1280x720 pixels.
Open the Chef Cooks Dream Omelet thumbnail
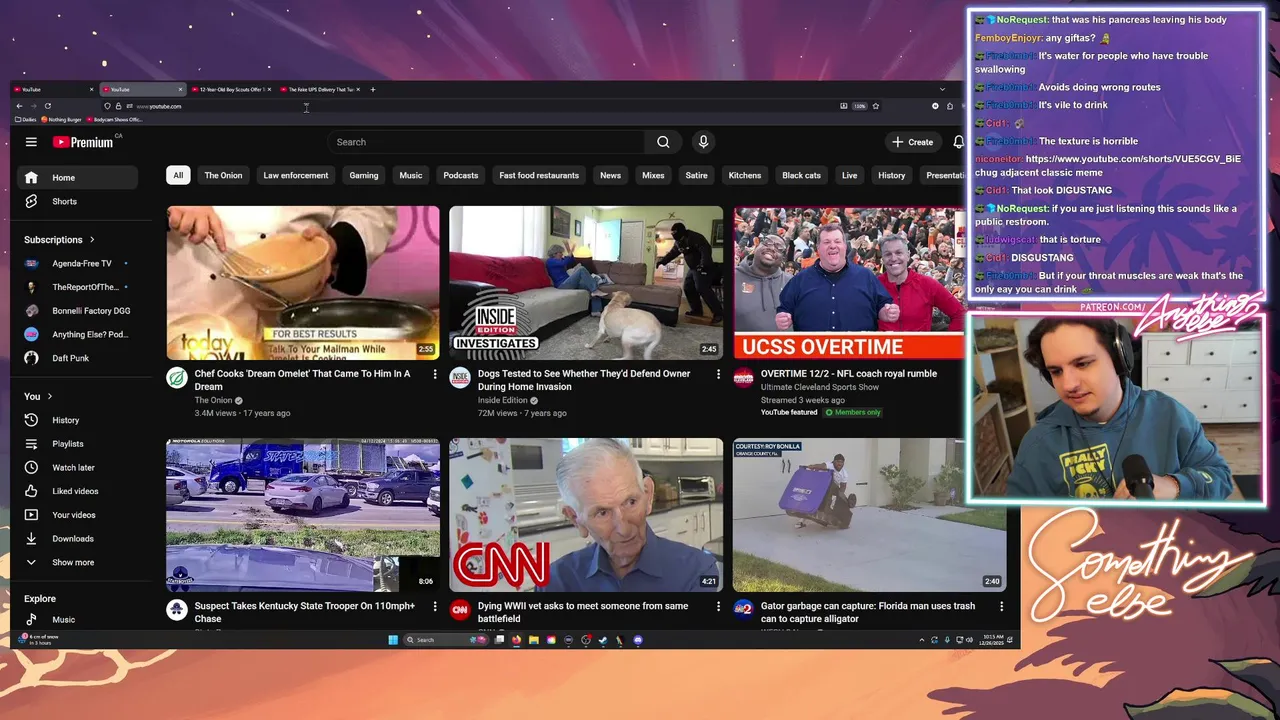(x=303, y=283)
